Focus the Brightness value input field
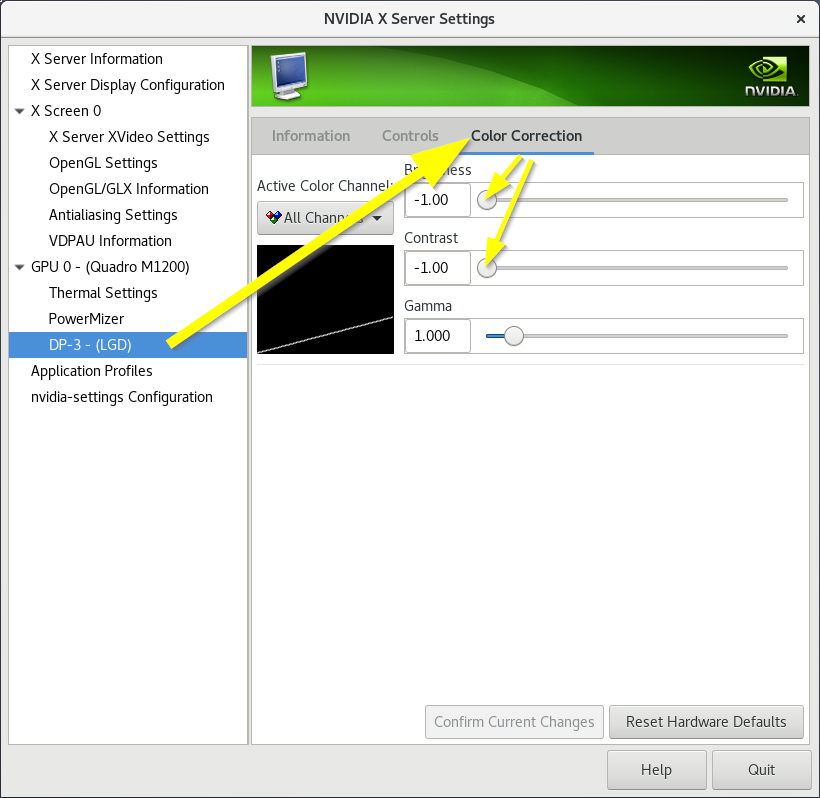 point(437,200)
